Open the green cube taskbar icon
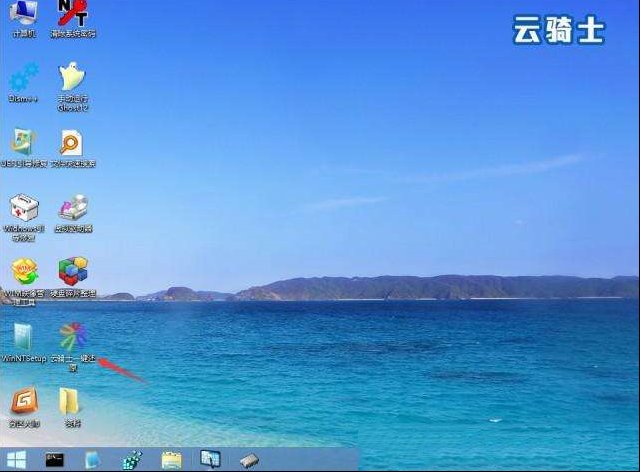The height and width of the screenshot is (472, 640). 131,460
